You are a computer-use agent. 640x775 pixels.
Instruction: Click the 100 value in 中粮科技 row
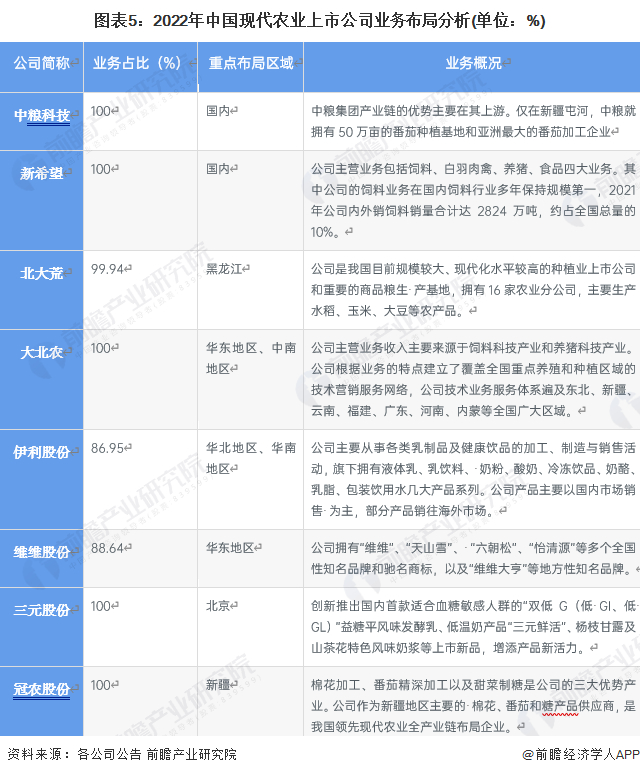point(101,111)
